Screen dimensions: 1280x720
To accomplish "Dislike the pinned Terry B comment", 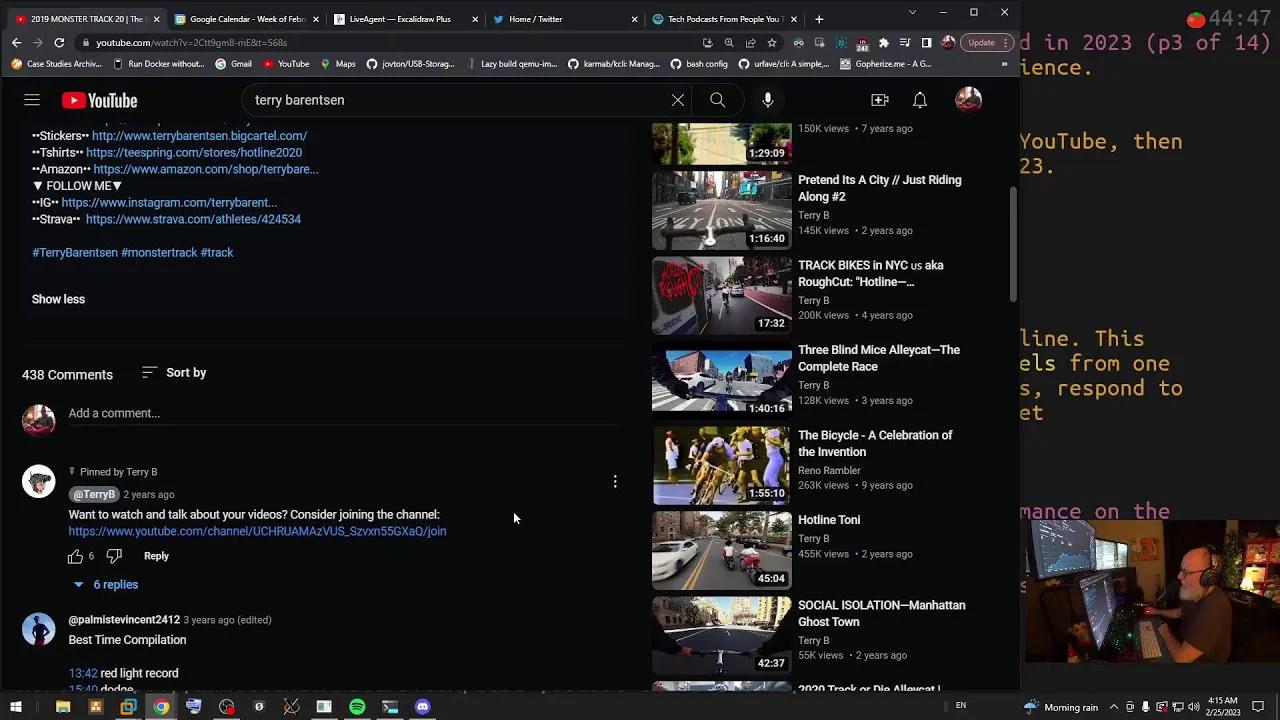I will pos(114,556).
